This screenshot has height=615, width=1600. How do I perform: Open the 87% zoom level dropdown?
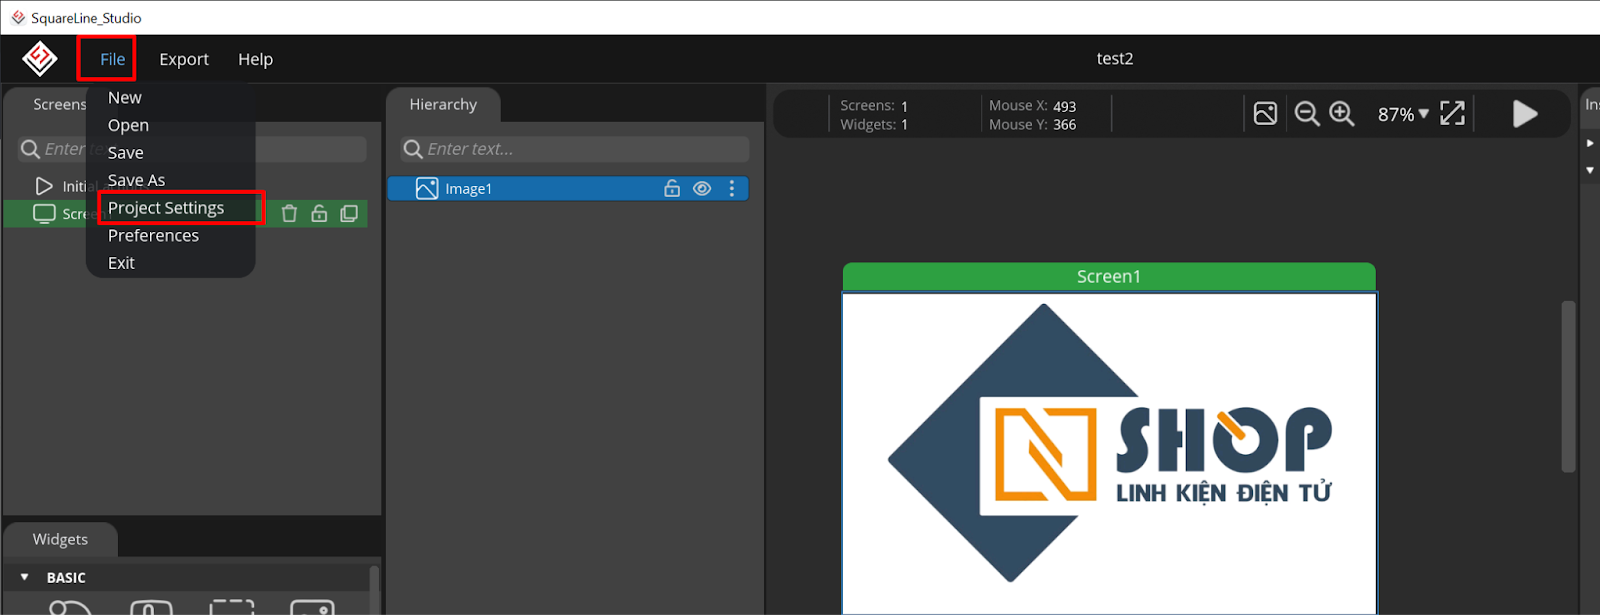(1403, 114)
